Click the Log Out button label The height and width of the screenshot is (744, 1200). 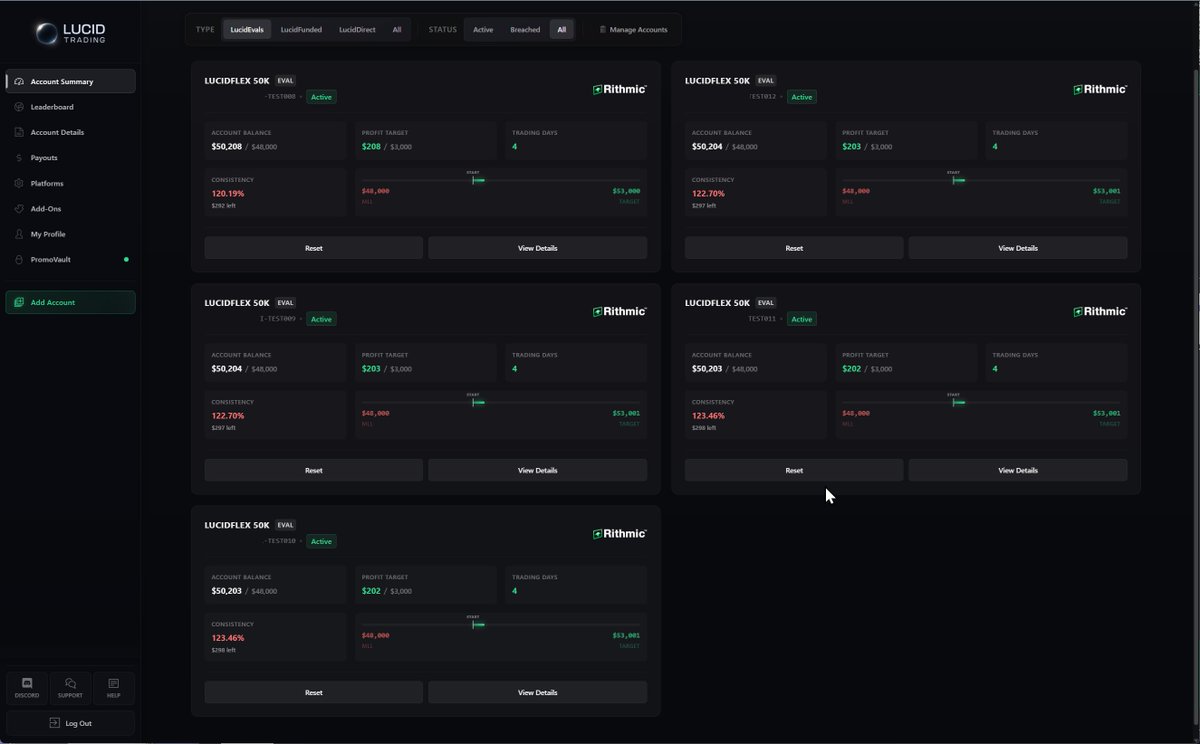[78, 723]
